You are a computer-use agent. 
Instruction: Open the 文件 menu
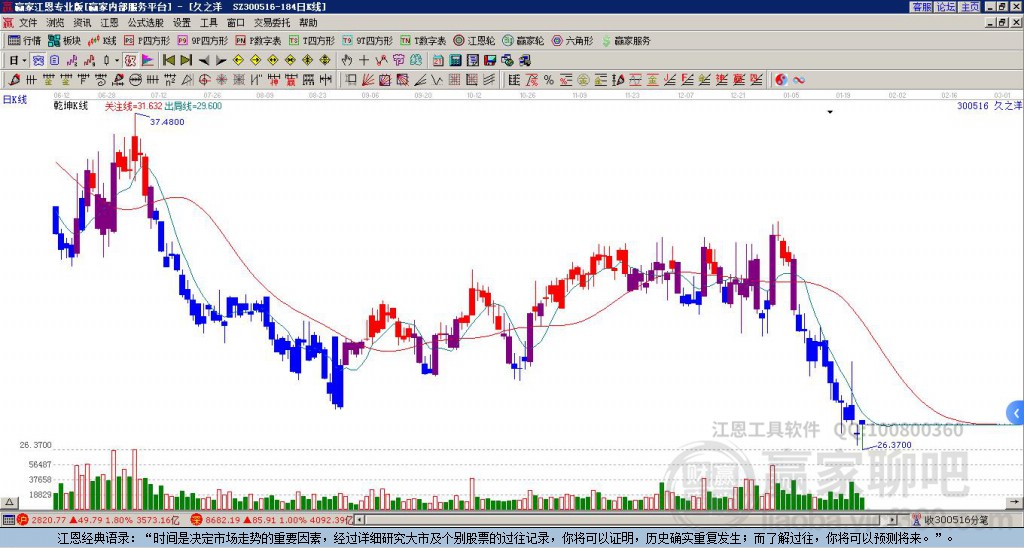28,23
